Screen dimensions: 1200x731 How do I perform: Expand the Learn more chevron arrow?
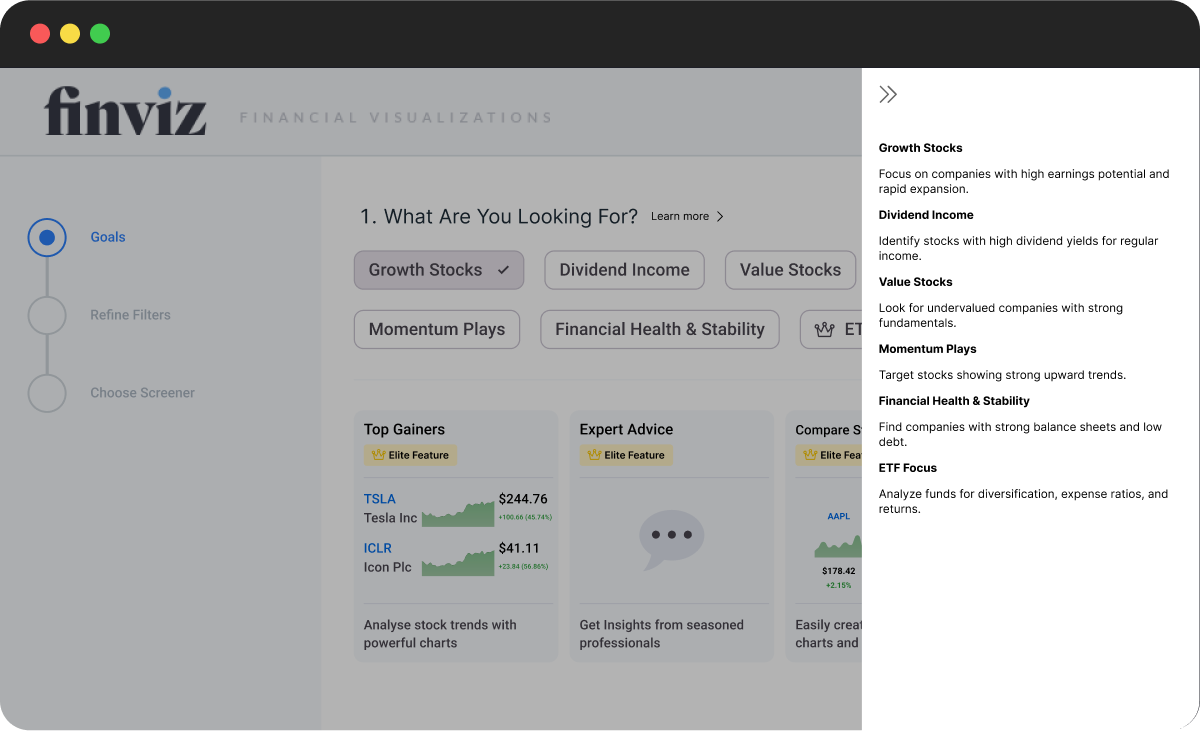tap(720, 216)
